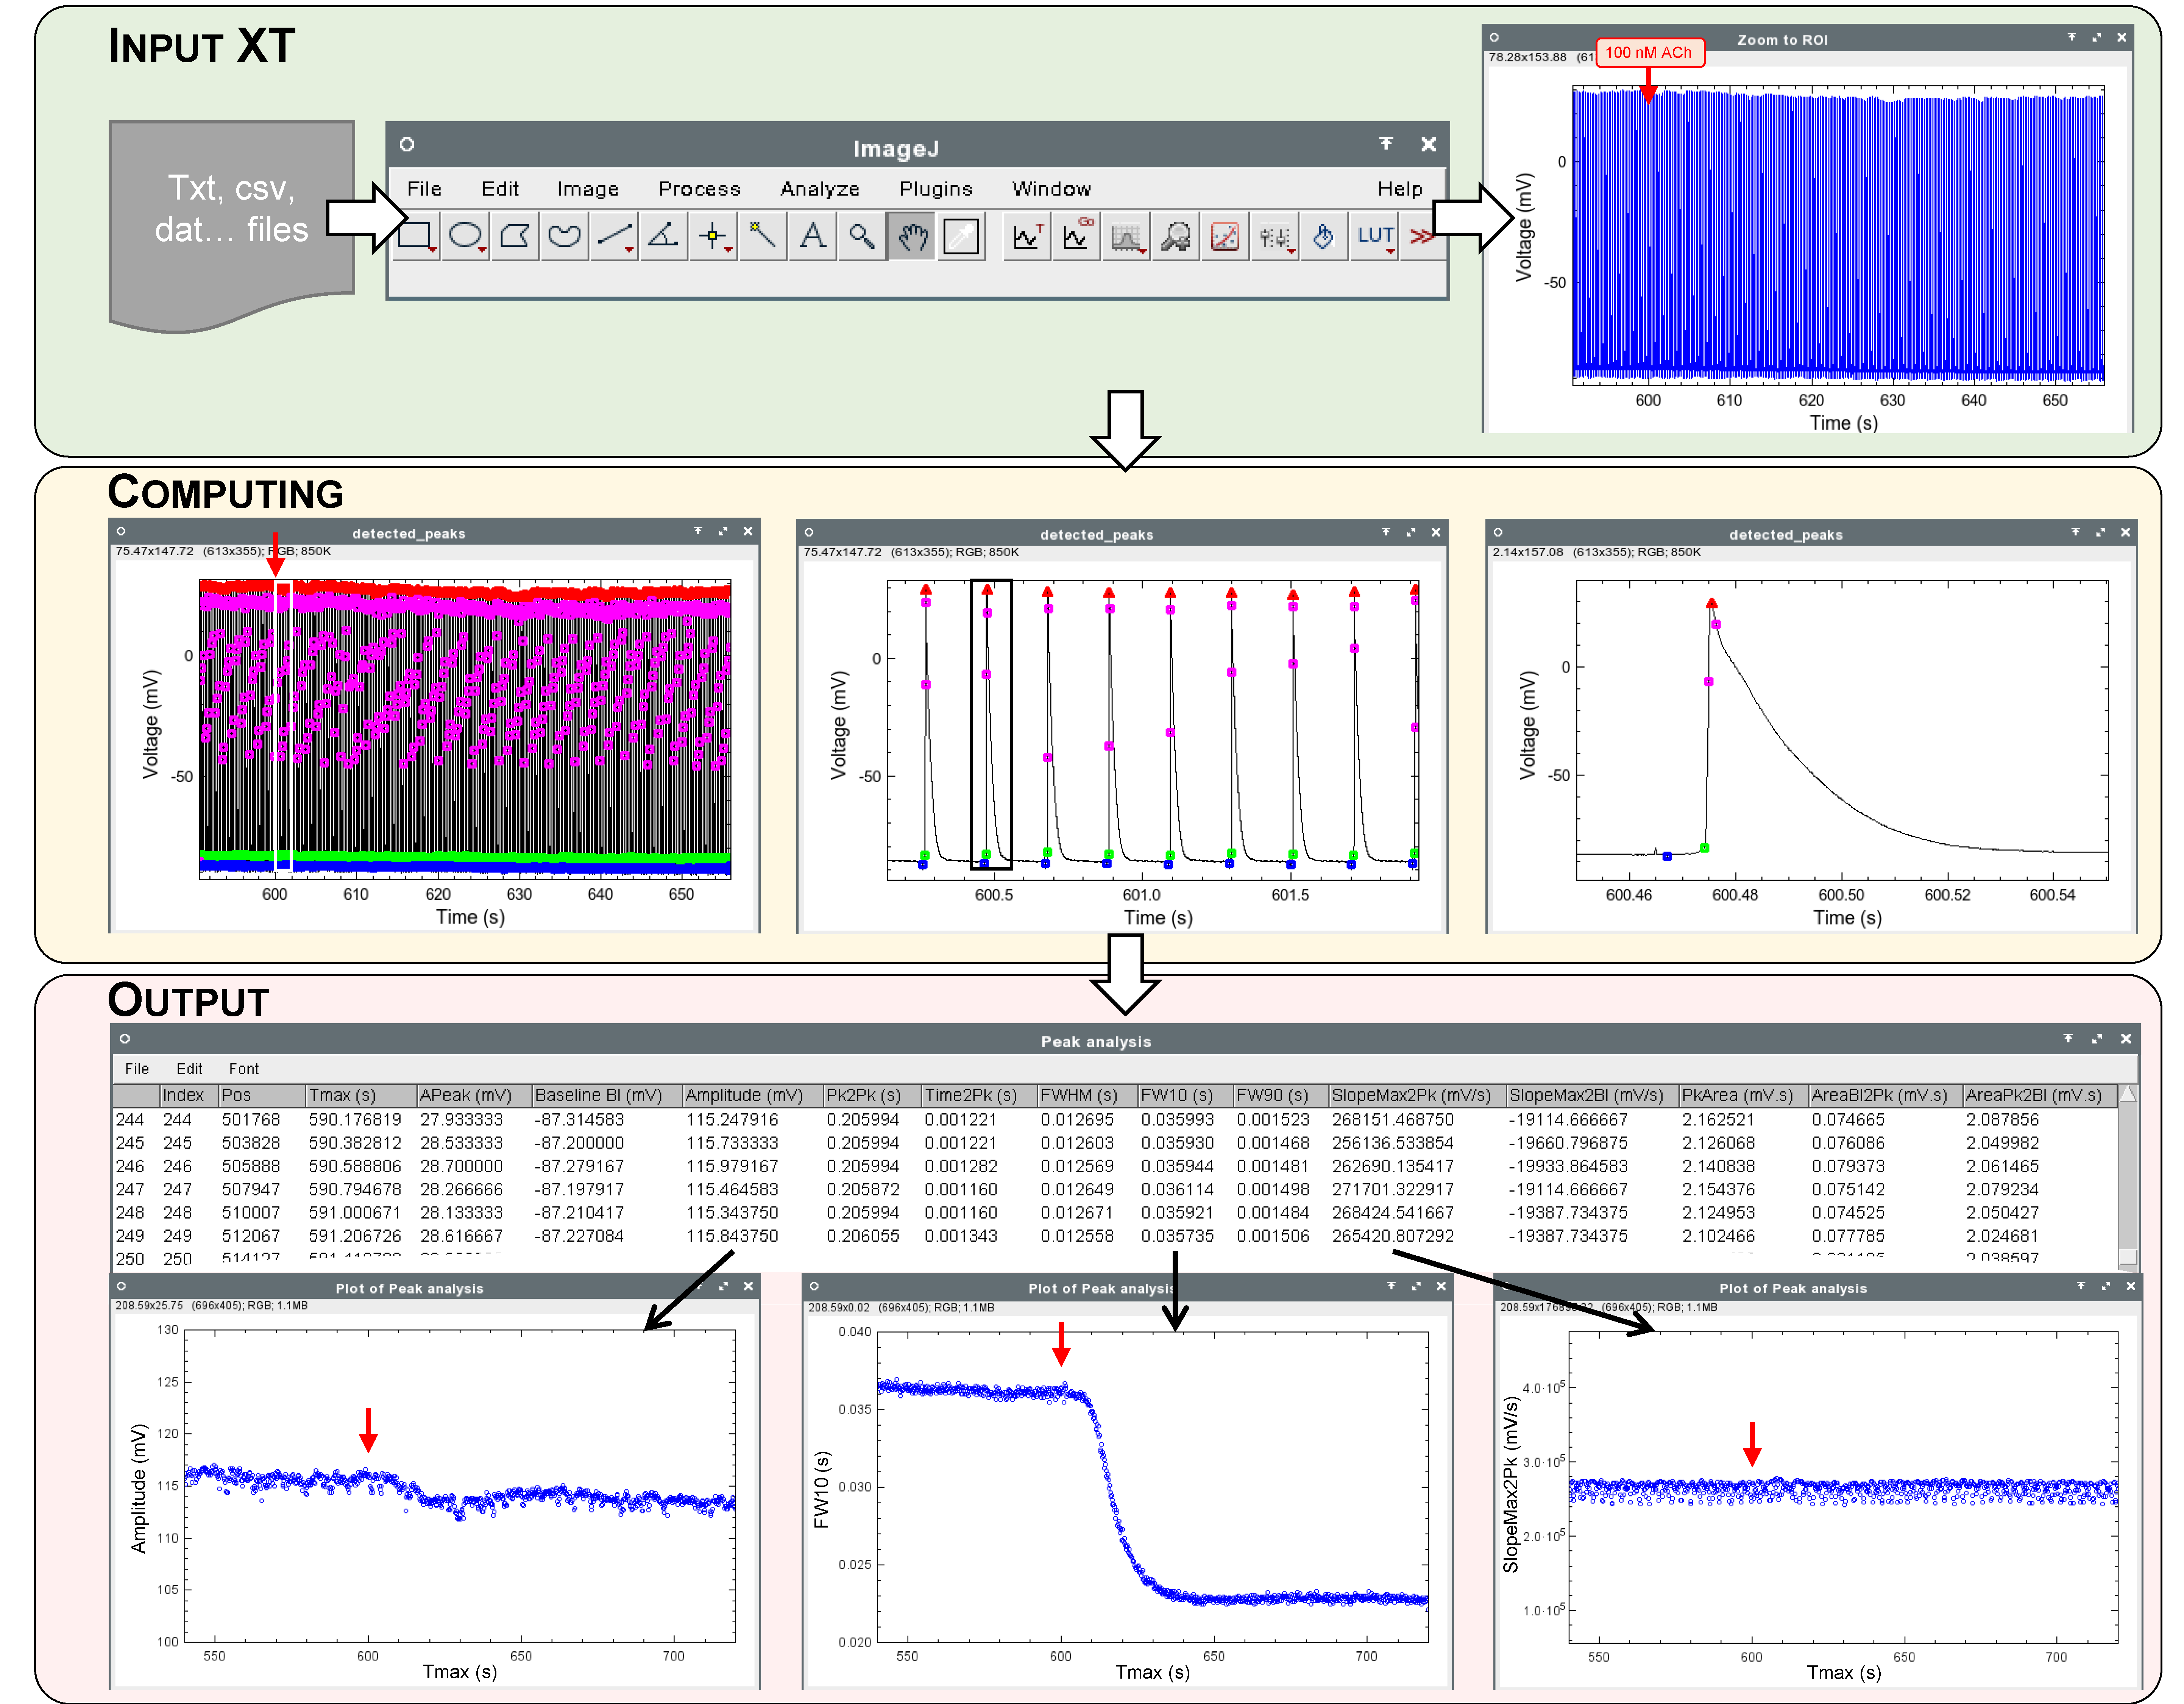Click the FW10 (s) column header

pyautogui.click(x=1185, y=1096)
